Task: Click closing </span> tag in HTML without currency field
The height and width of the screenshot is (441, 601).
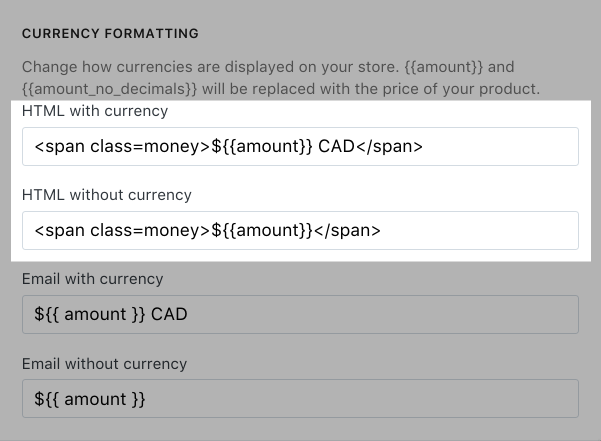Action: tap(347, 230)
